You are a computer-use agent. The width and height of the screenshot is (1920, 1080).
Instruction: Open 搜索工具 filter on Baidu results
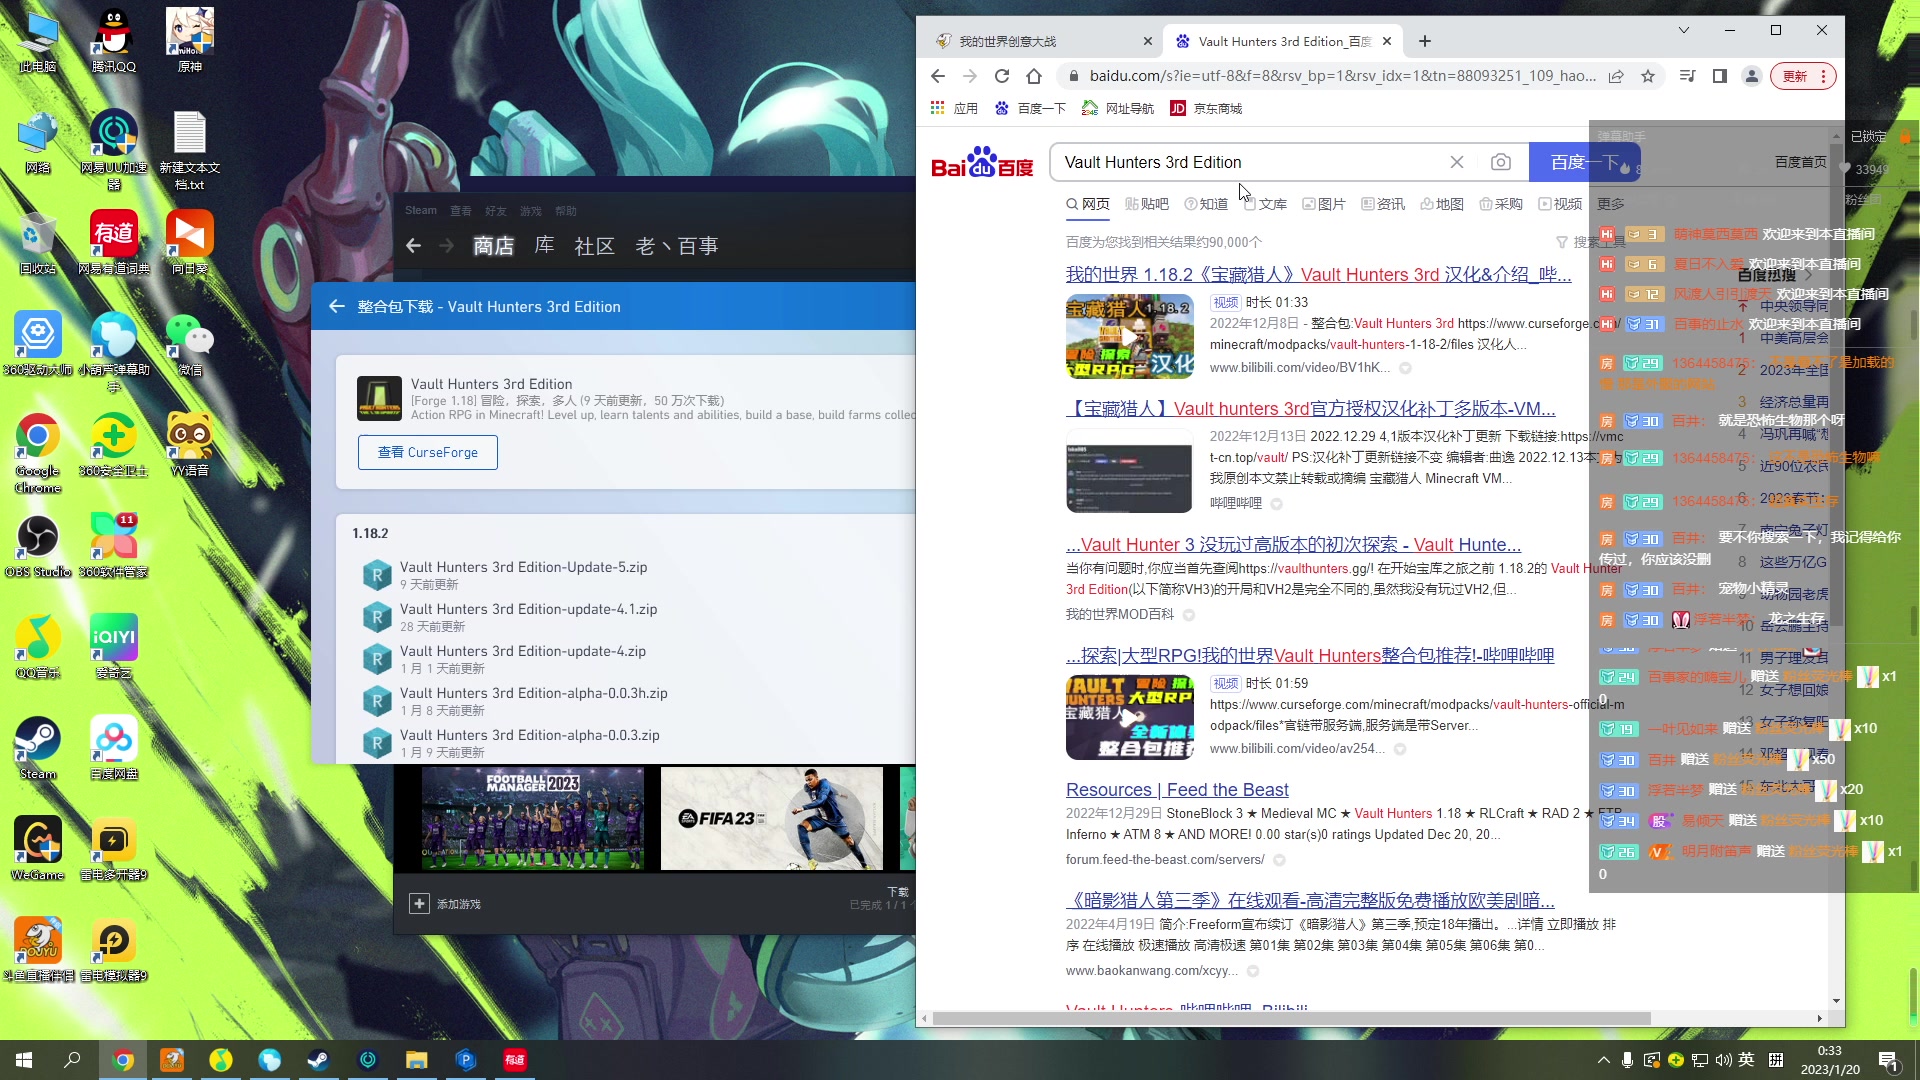(1591, 242)
